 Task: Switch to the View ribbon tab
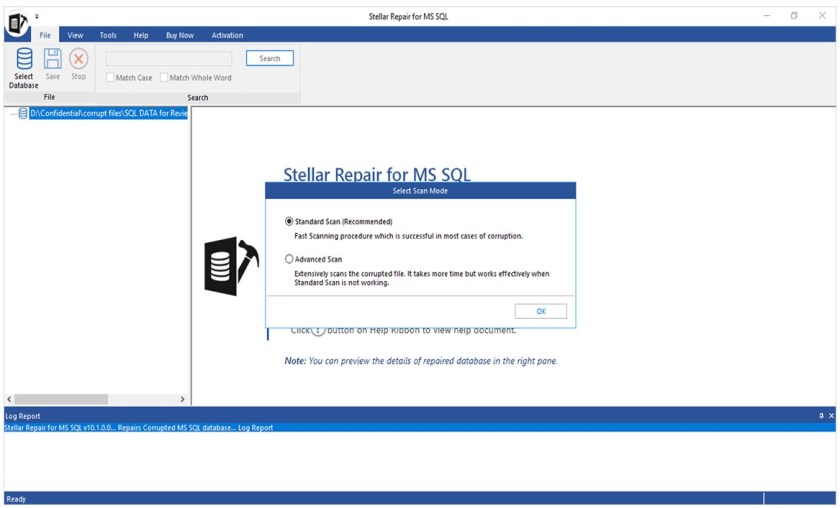coord(75,35)
